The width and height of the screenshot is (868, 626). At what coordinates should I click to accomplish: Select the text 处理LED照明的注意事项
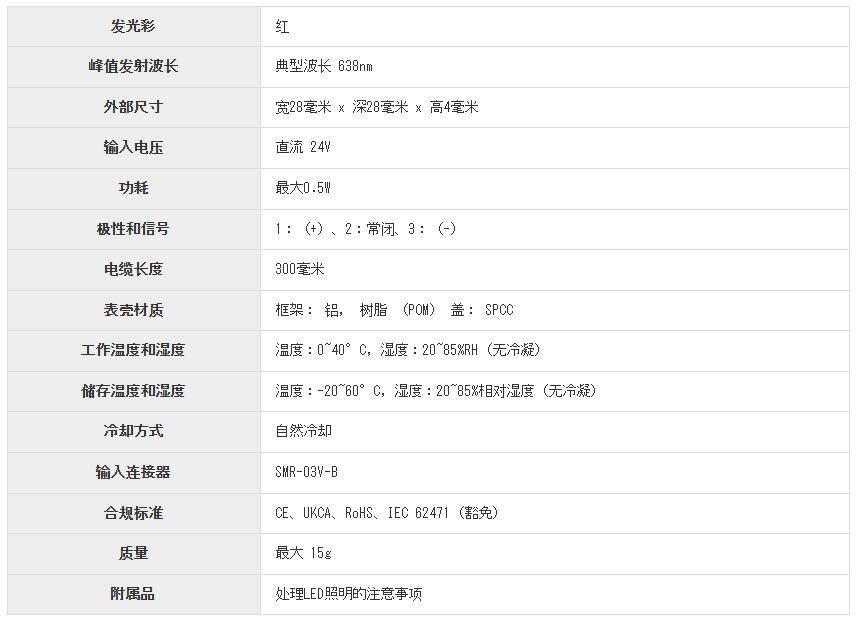point(349,594)
